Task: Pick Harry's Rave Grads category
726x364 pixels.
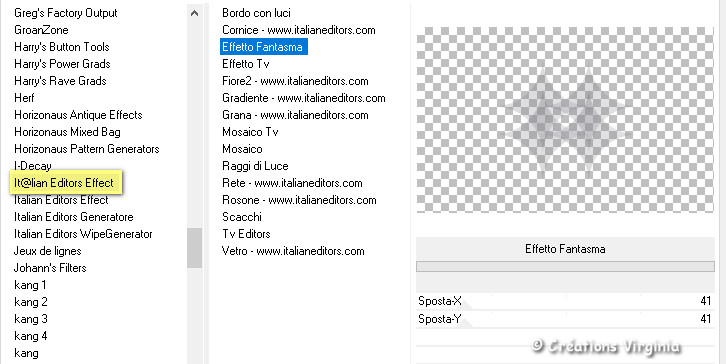Action: (x=60, y=81)
